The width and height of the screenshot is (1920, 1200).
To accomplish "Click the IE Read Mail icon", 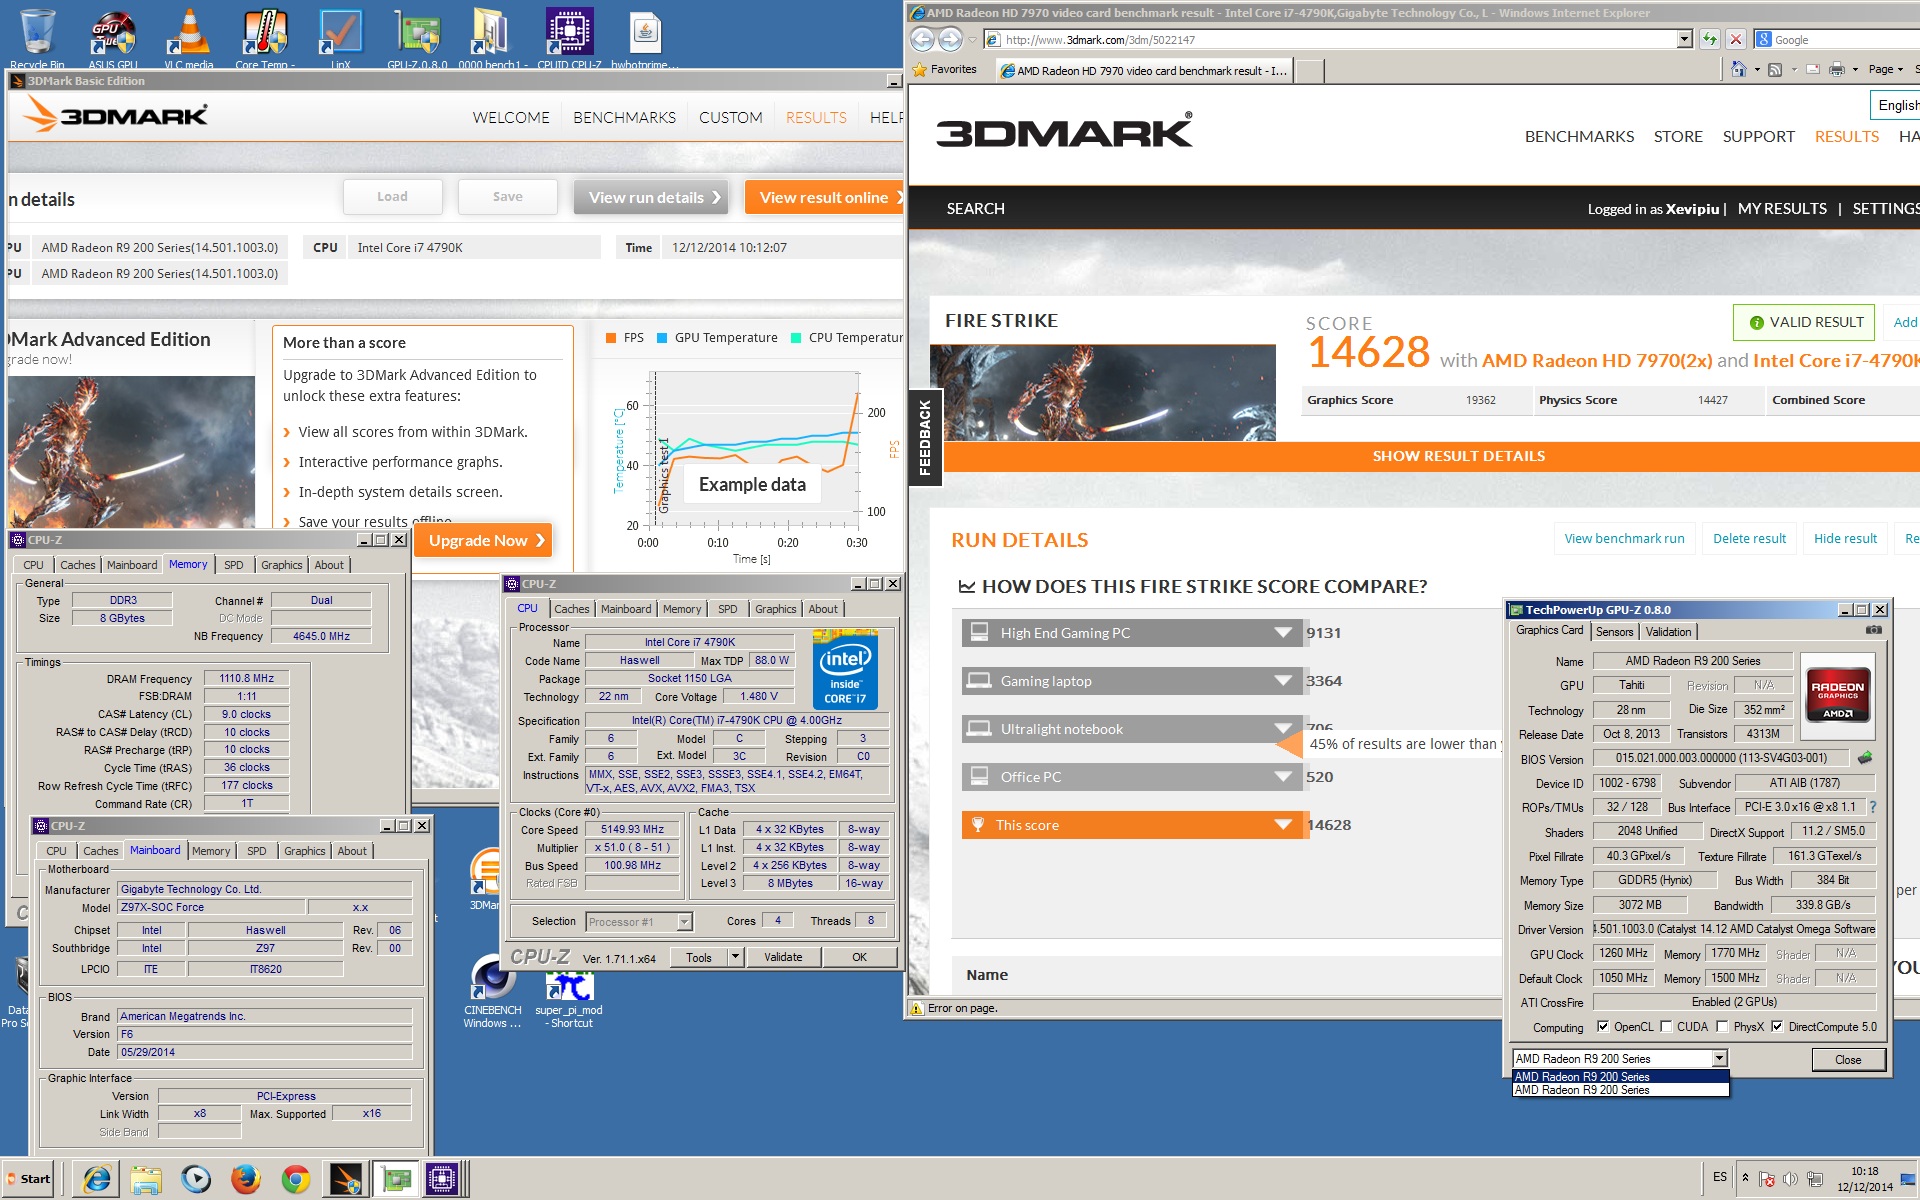I will [1813, 69].
